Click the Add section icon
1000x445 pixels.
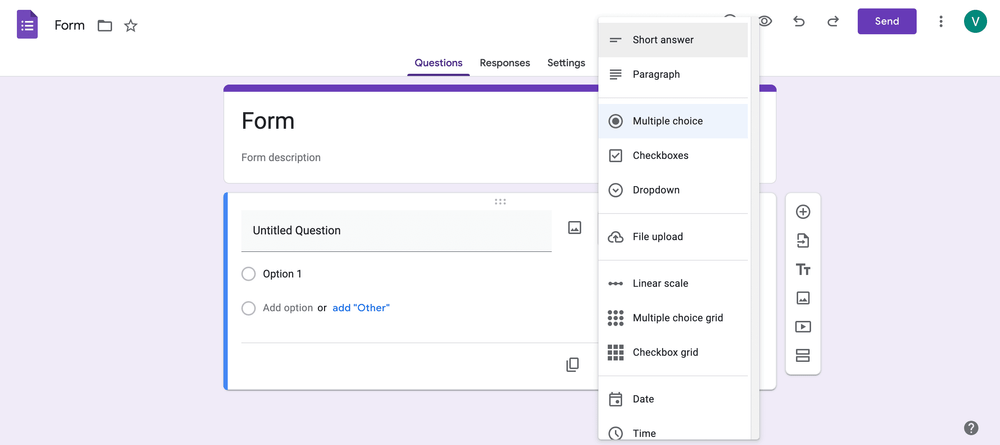(803, 356)
